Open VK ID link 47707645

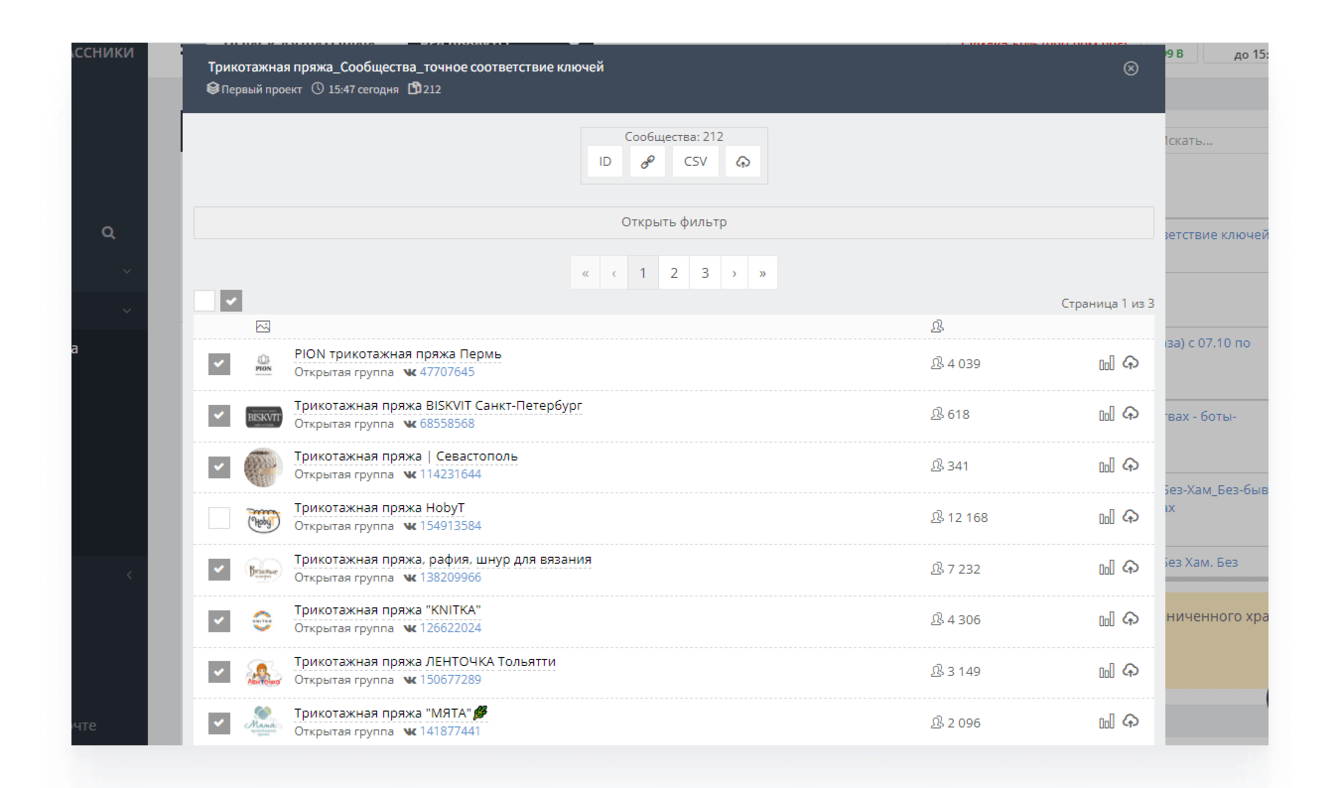tap(447, 372)
